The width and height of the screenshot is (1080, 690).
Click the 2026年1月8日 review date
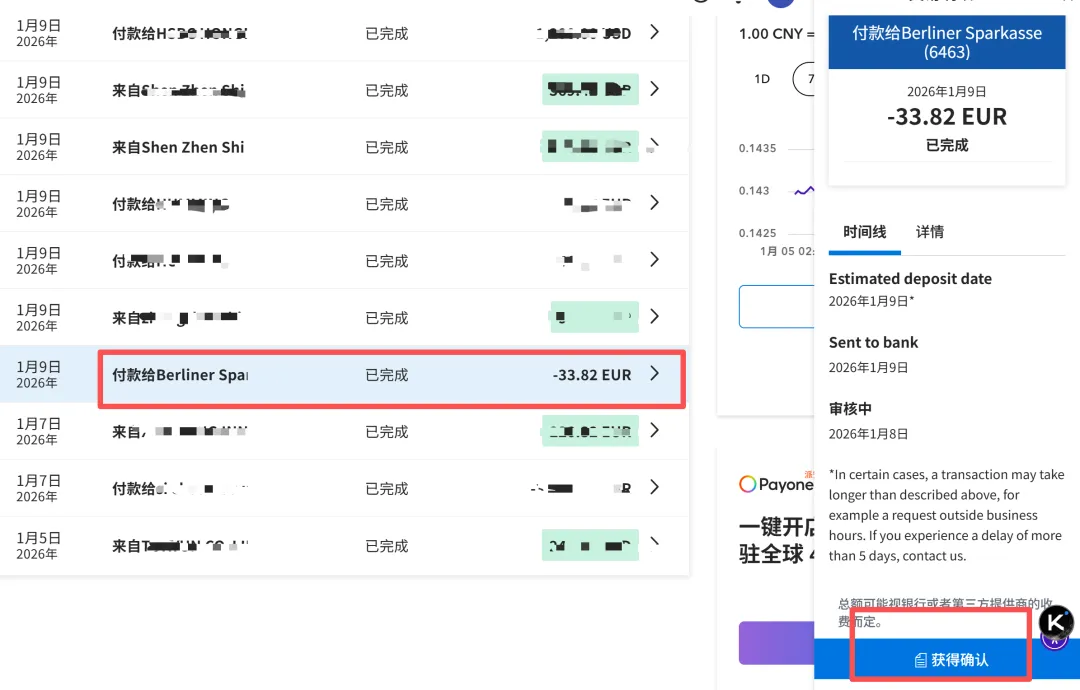tap(868, 434)
